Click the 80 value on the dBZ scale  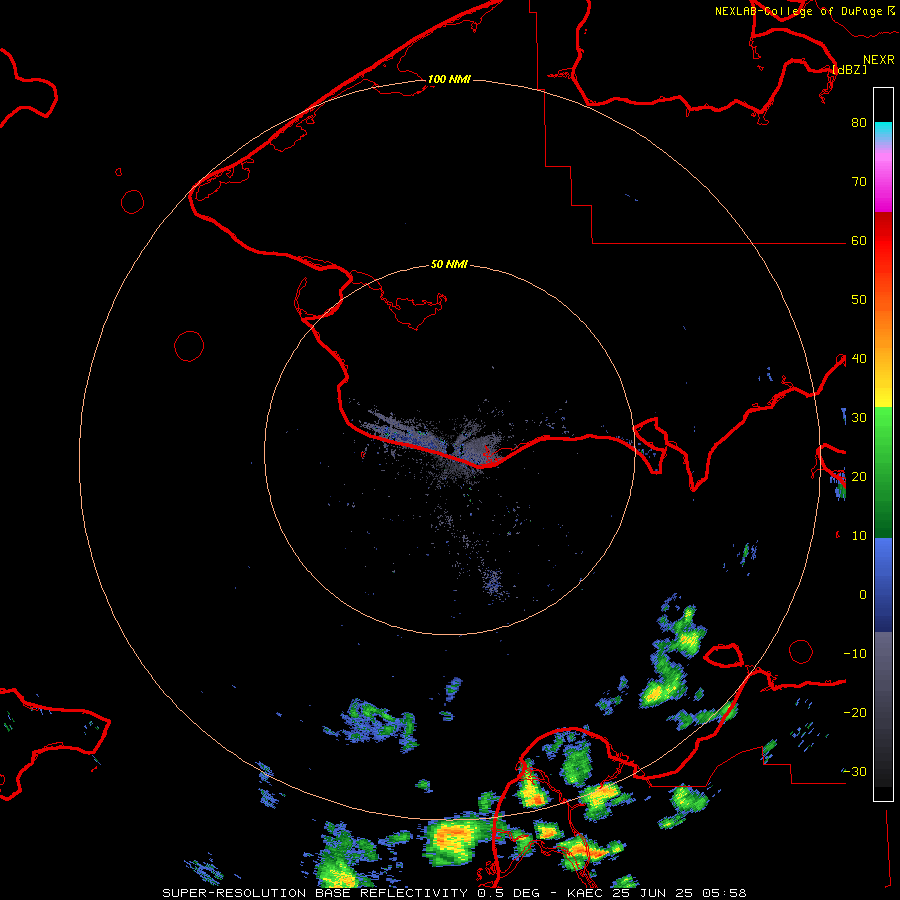point(859,122)
